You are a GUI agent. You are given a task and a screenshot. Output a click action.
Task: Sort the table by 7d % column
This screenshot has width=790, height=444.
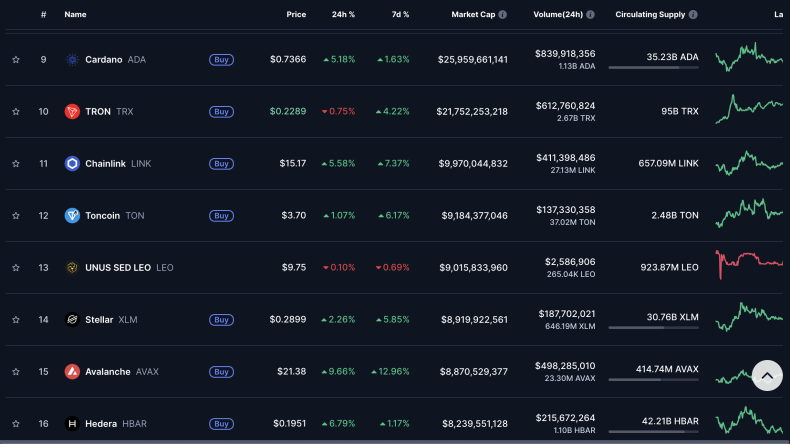click(x=400, y=15)
